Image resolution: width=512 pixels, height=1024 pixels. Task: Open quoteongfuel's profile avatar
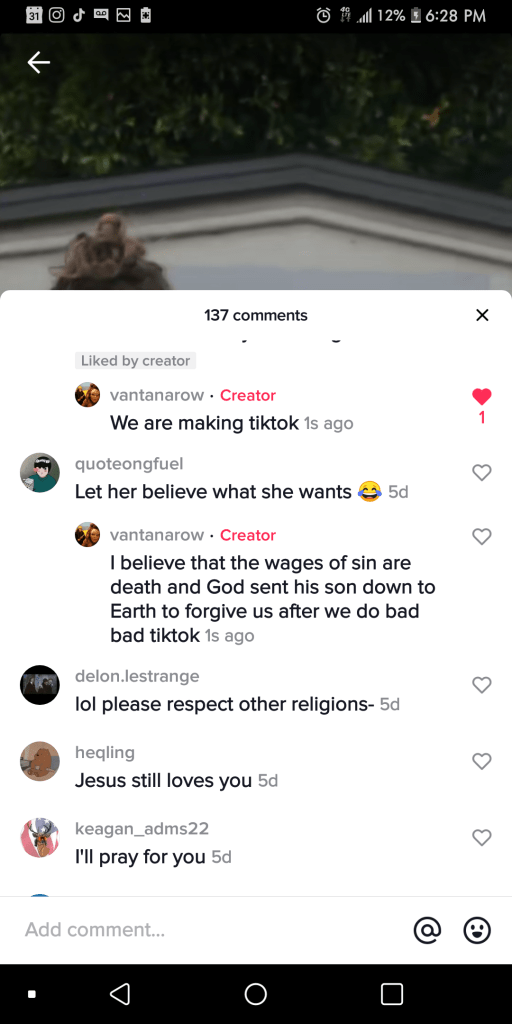[x=40, y=473]
